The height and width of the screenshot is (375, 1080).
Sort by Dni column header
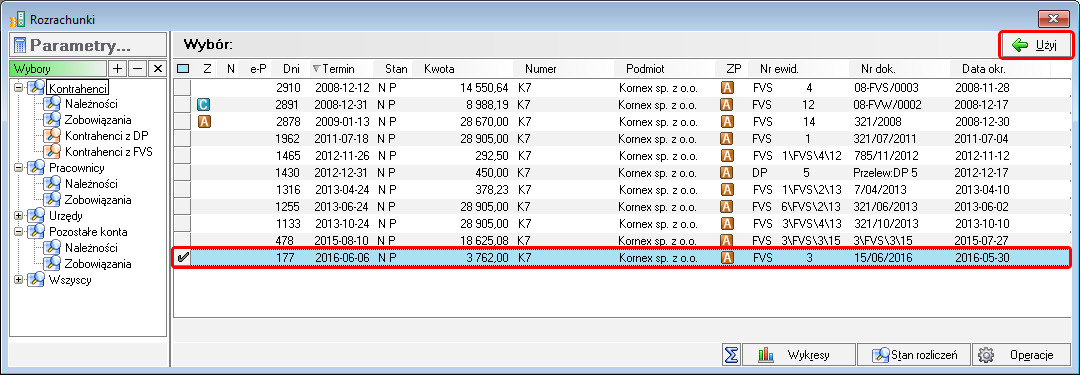pos(291,69)
